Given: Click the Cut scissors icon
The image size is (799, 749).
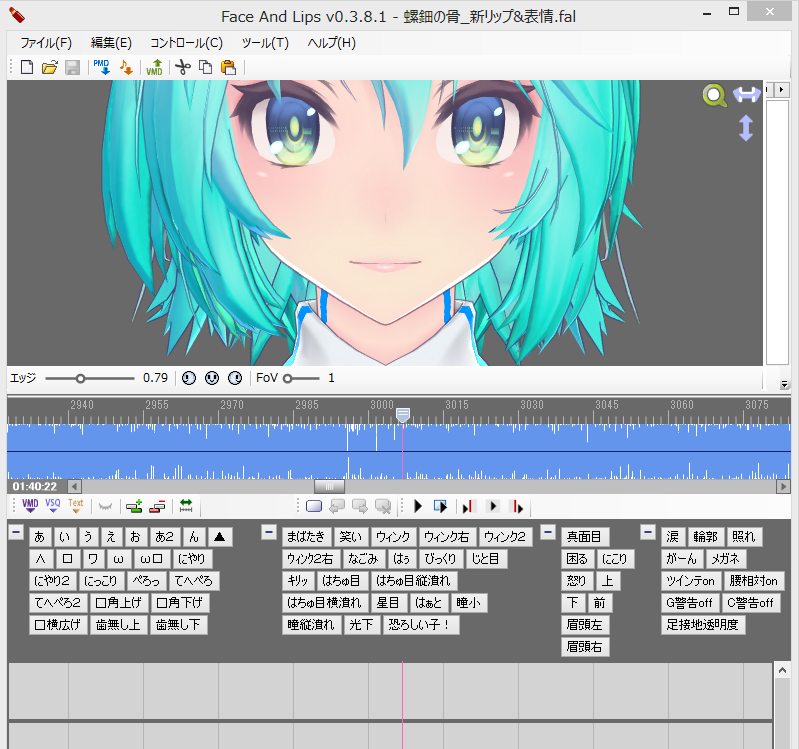Looking at the screenshot, I should pos(182,67).
